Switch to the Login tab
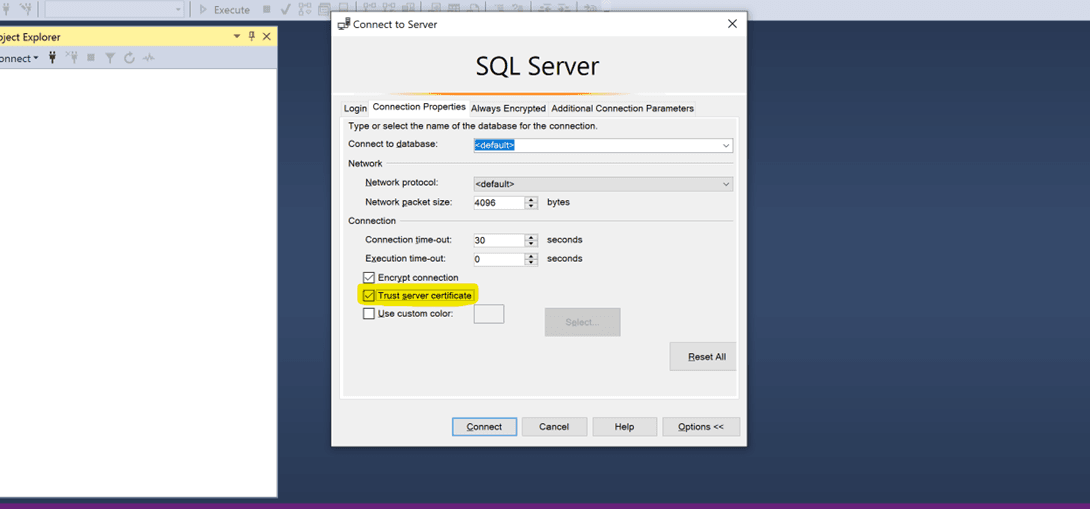1090x509 pixels. [355, 108]
